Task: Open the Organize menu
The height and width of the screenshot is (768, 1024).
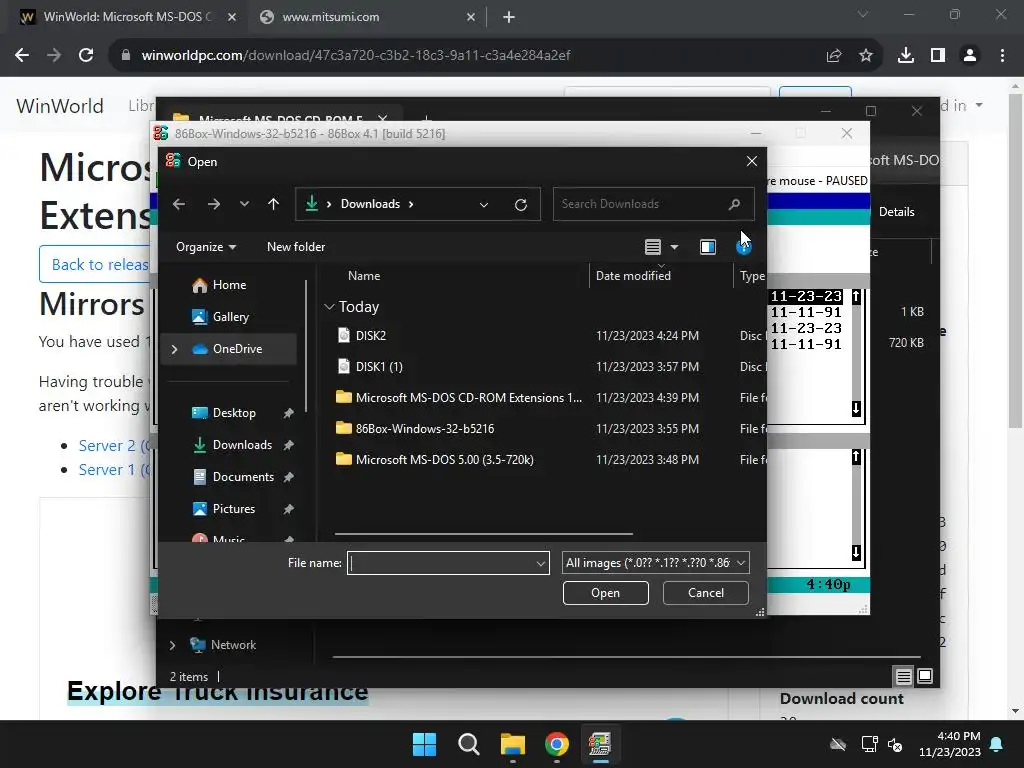Action: click(206, 247)
